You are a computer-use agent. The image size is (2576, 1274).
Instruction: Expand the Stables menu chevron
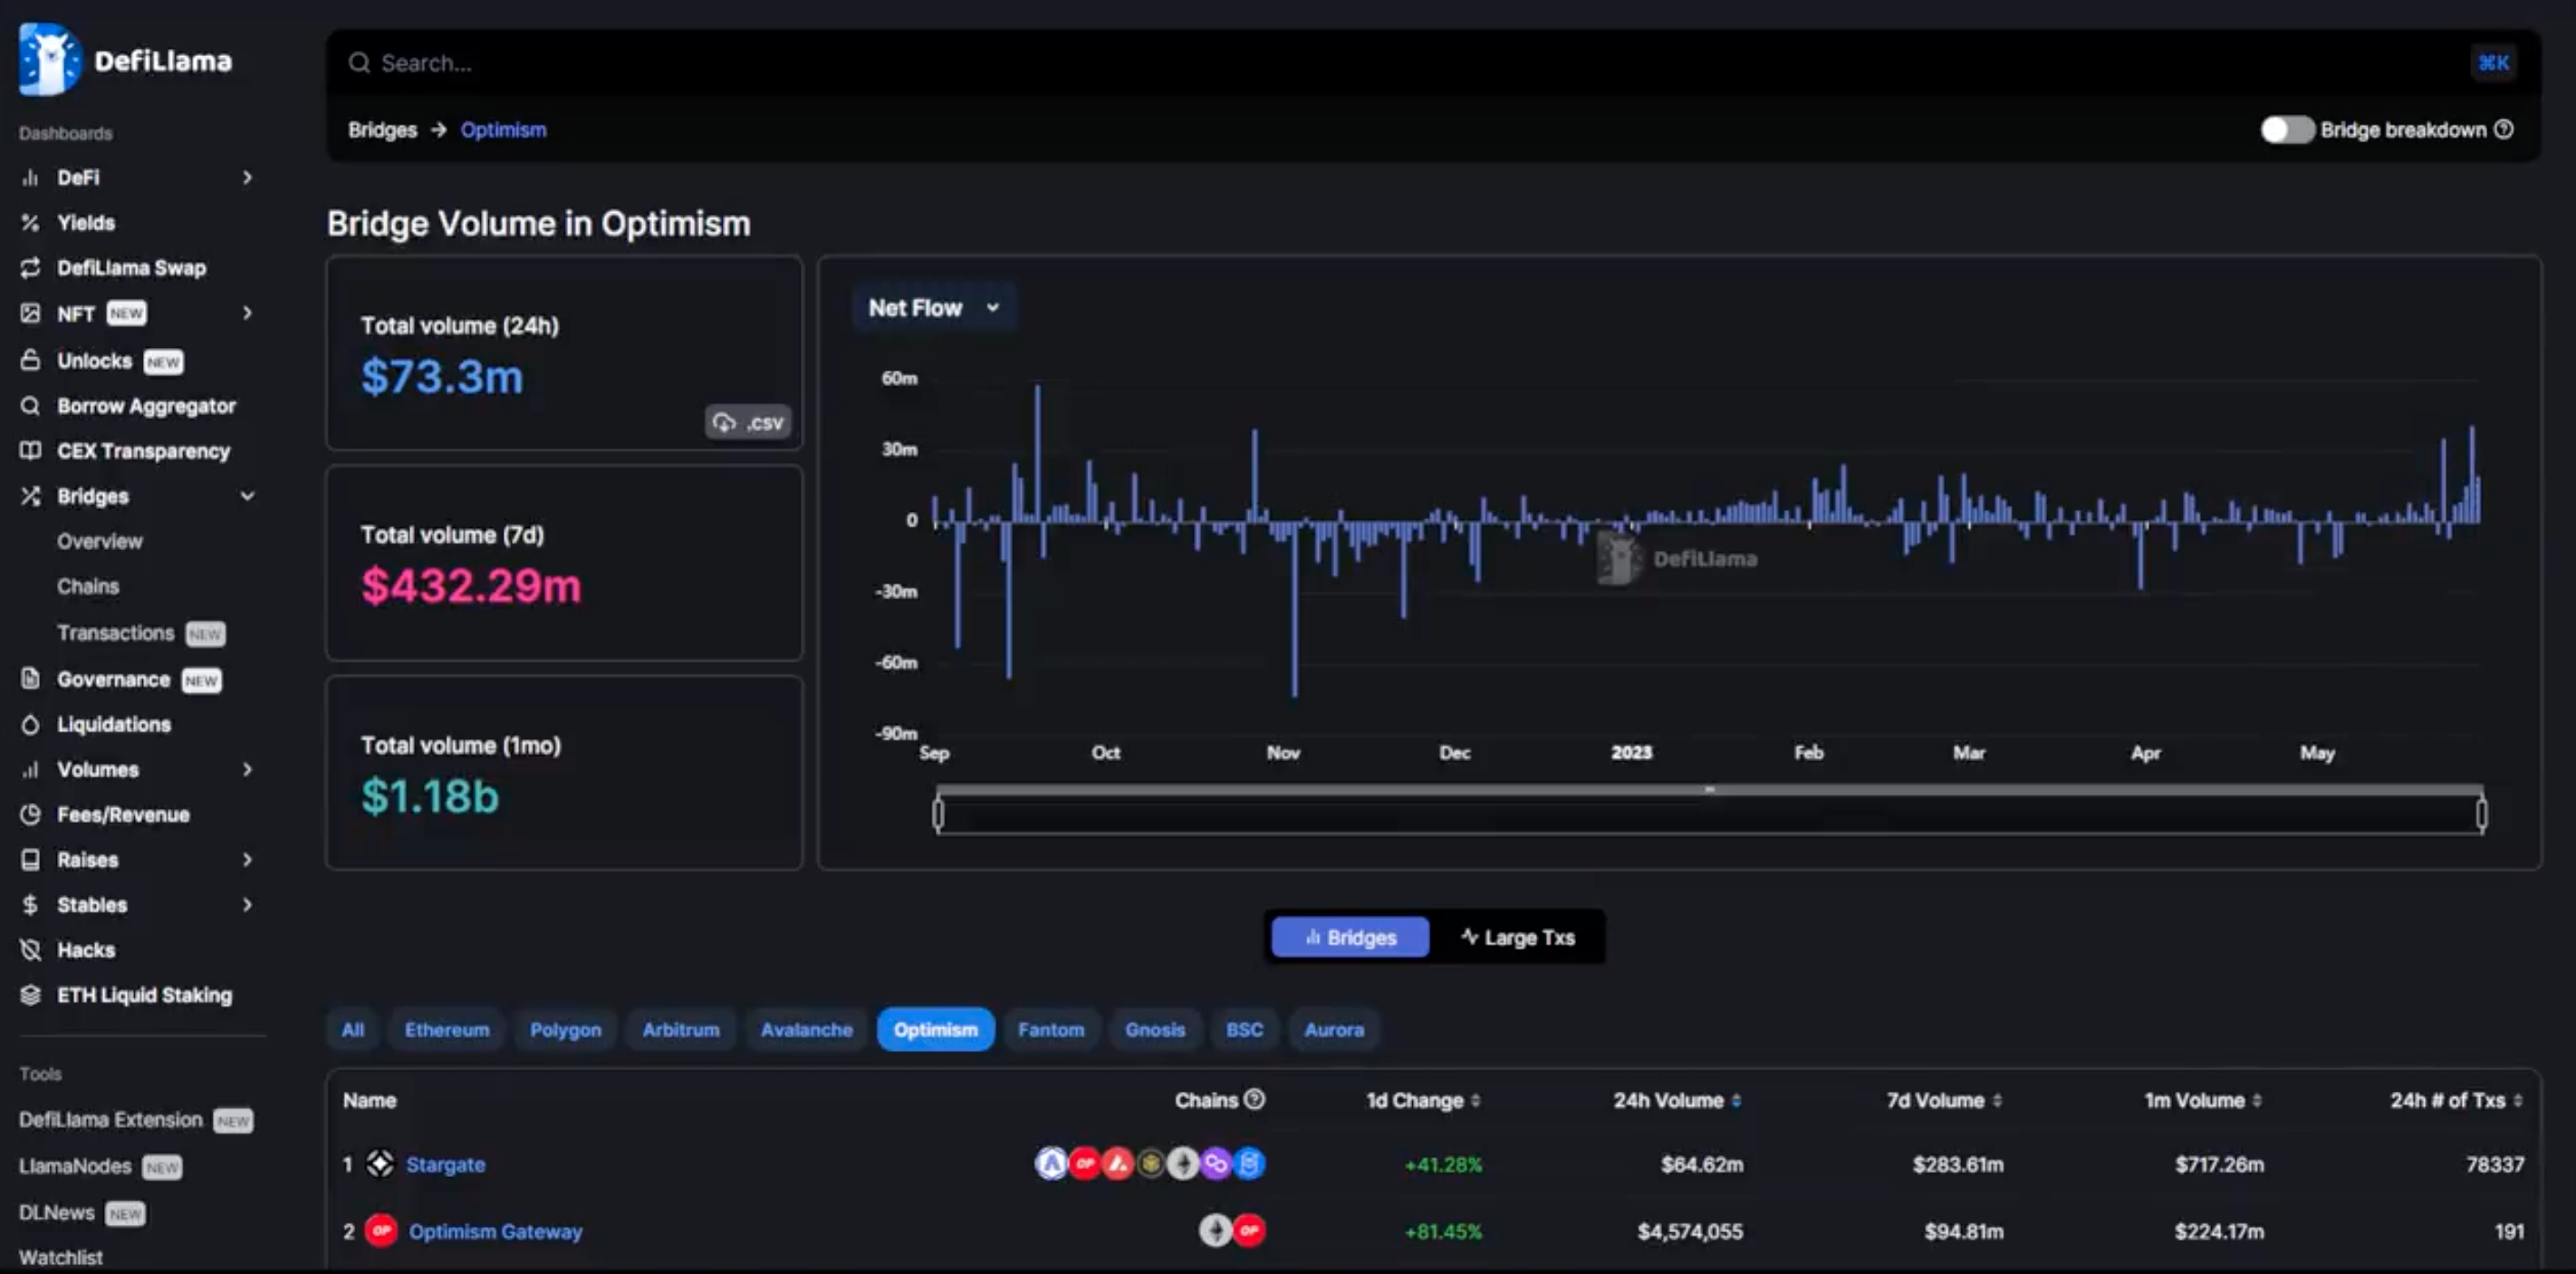click(x=247, y=905)
